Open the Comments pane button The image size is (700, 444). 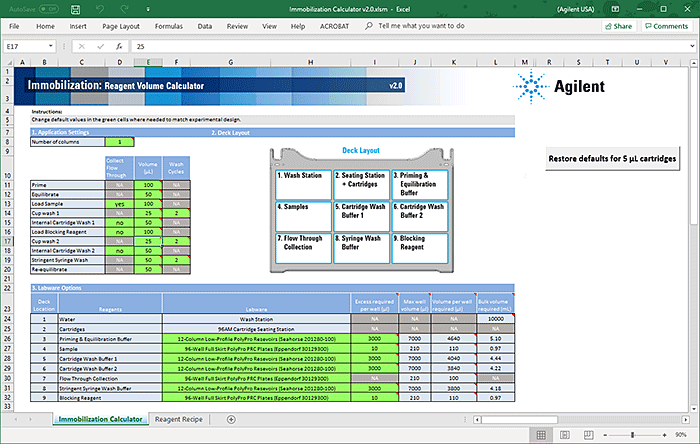pos(668,26)
